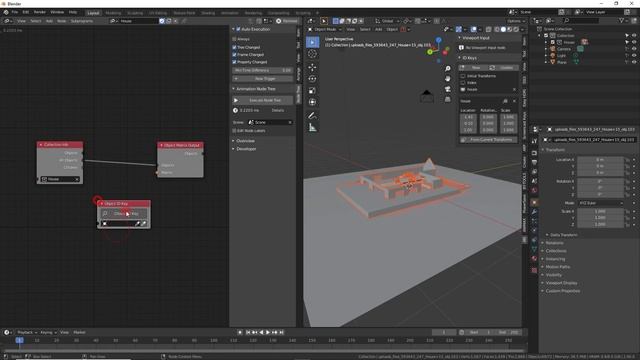
Task: Open the Global transform orientation dropdown
Action: tap(387, 21)
